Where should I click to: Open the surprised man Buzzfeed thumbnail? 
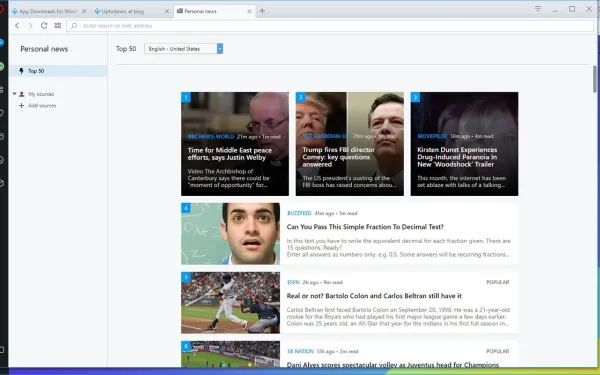(x=230, y=233)
